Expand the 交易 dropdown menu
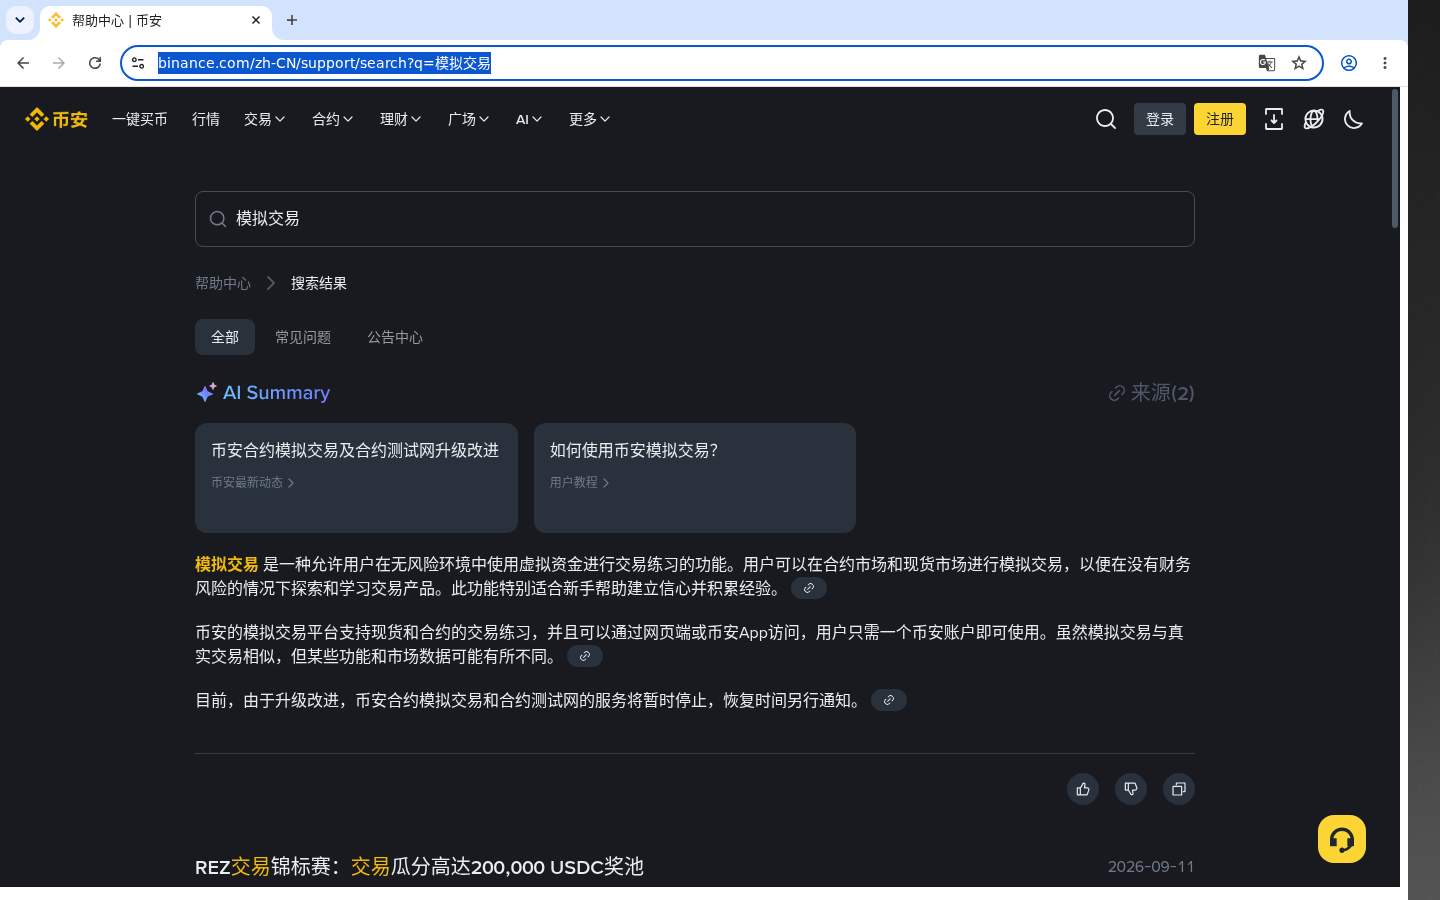 tap(265, 119)
